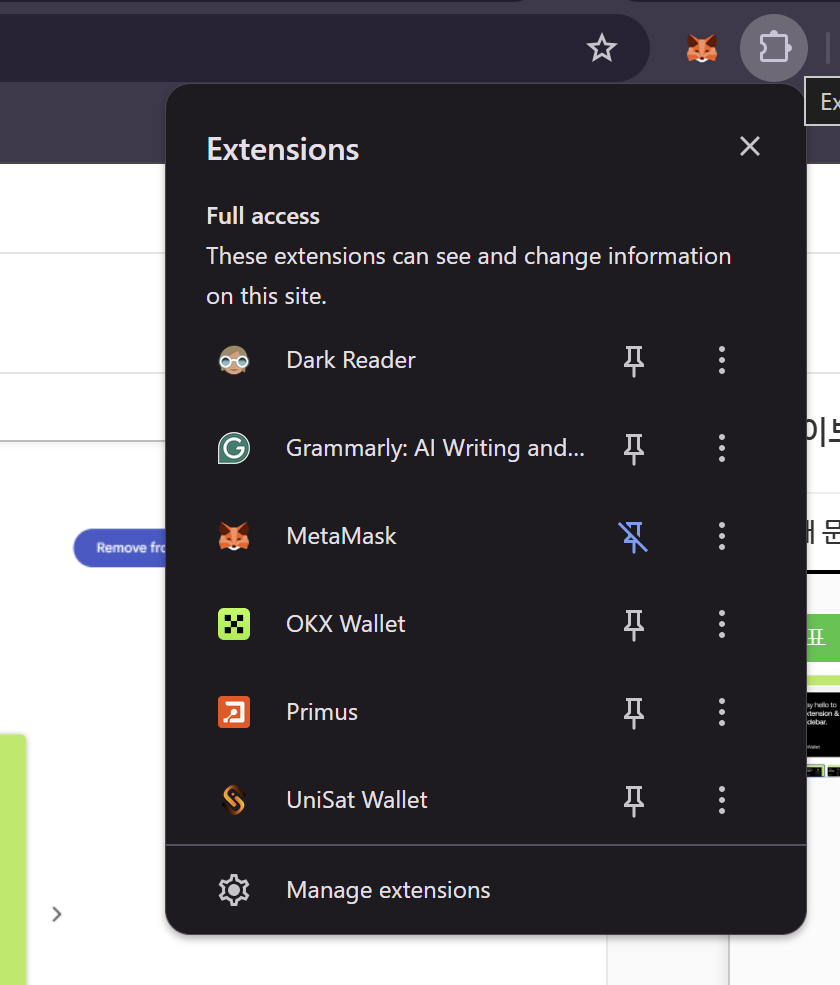Open more actions for Grammarly
The width and height of the screenshot is (840, 985).
(x=722, y=448)
